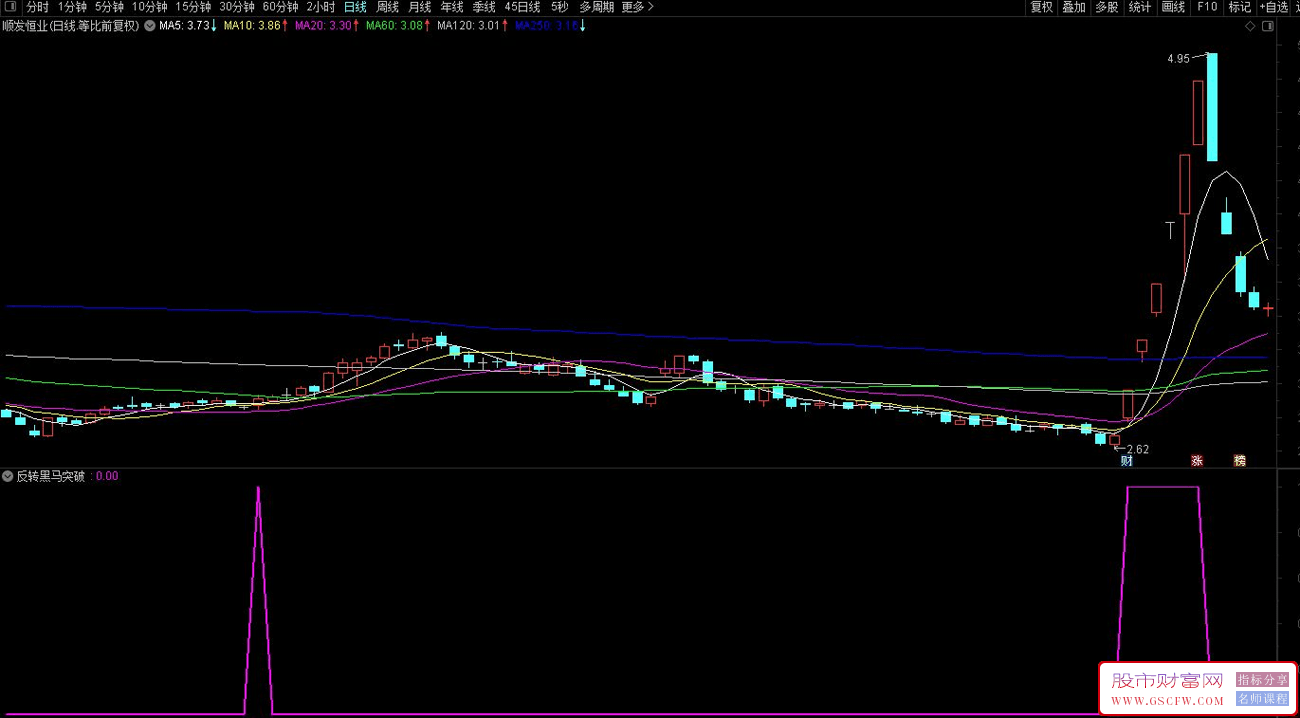Open the 多股 multi-stock view
This screenshot has height=718, width=1300.
[1106, 7]
